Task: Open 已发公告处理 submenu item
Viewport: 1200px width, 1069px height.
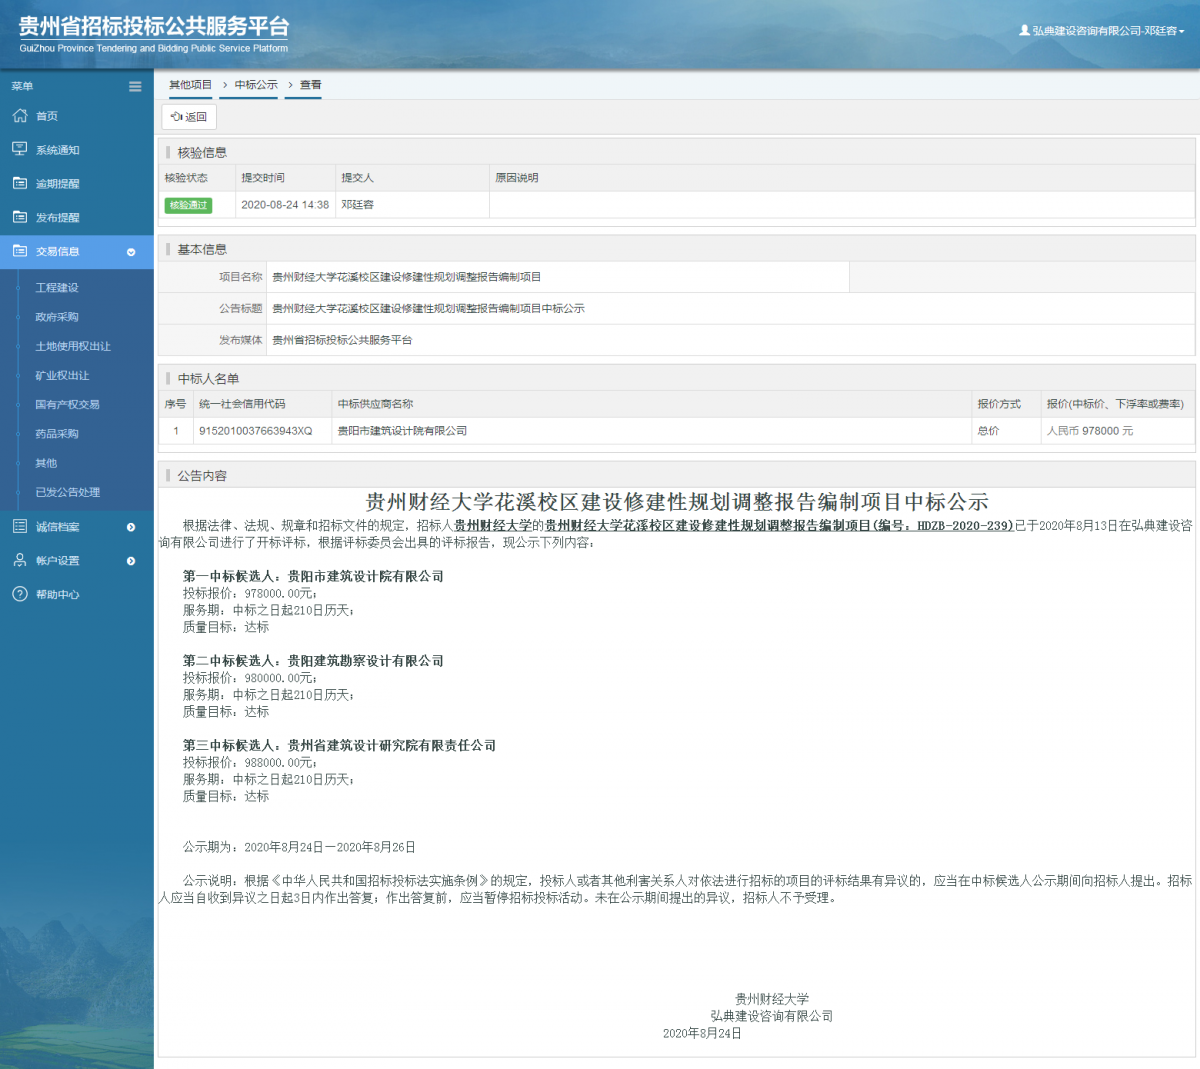Action: 68,492
